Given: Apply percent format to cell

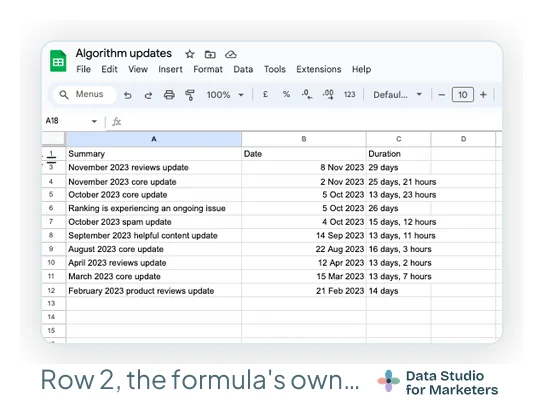Looking at the screenshot, I should pos(286,94).
